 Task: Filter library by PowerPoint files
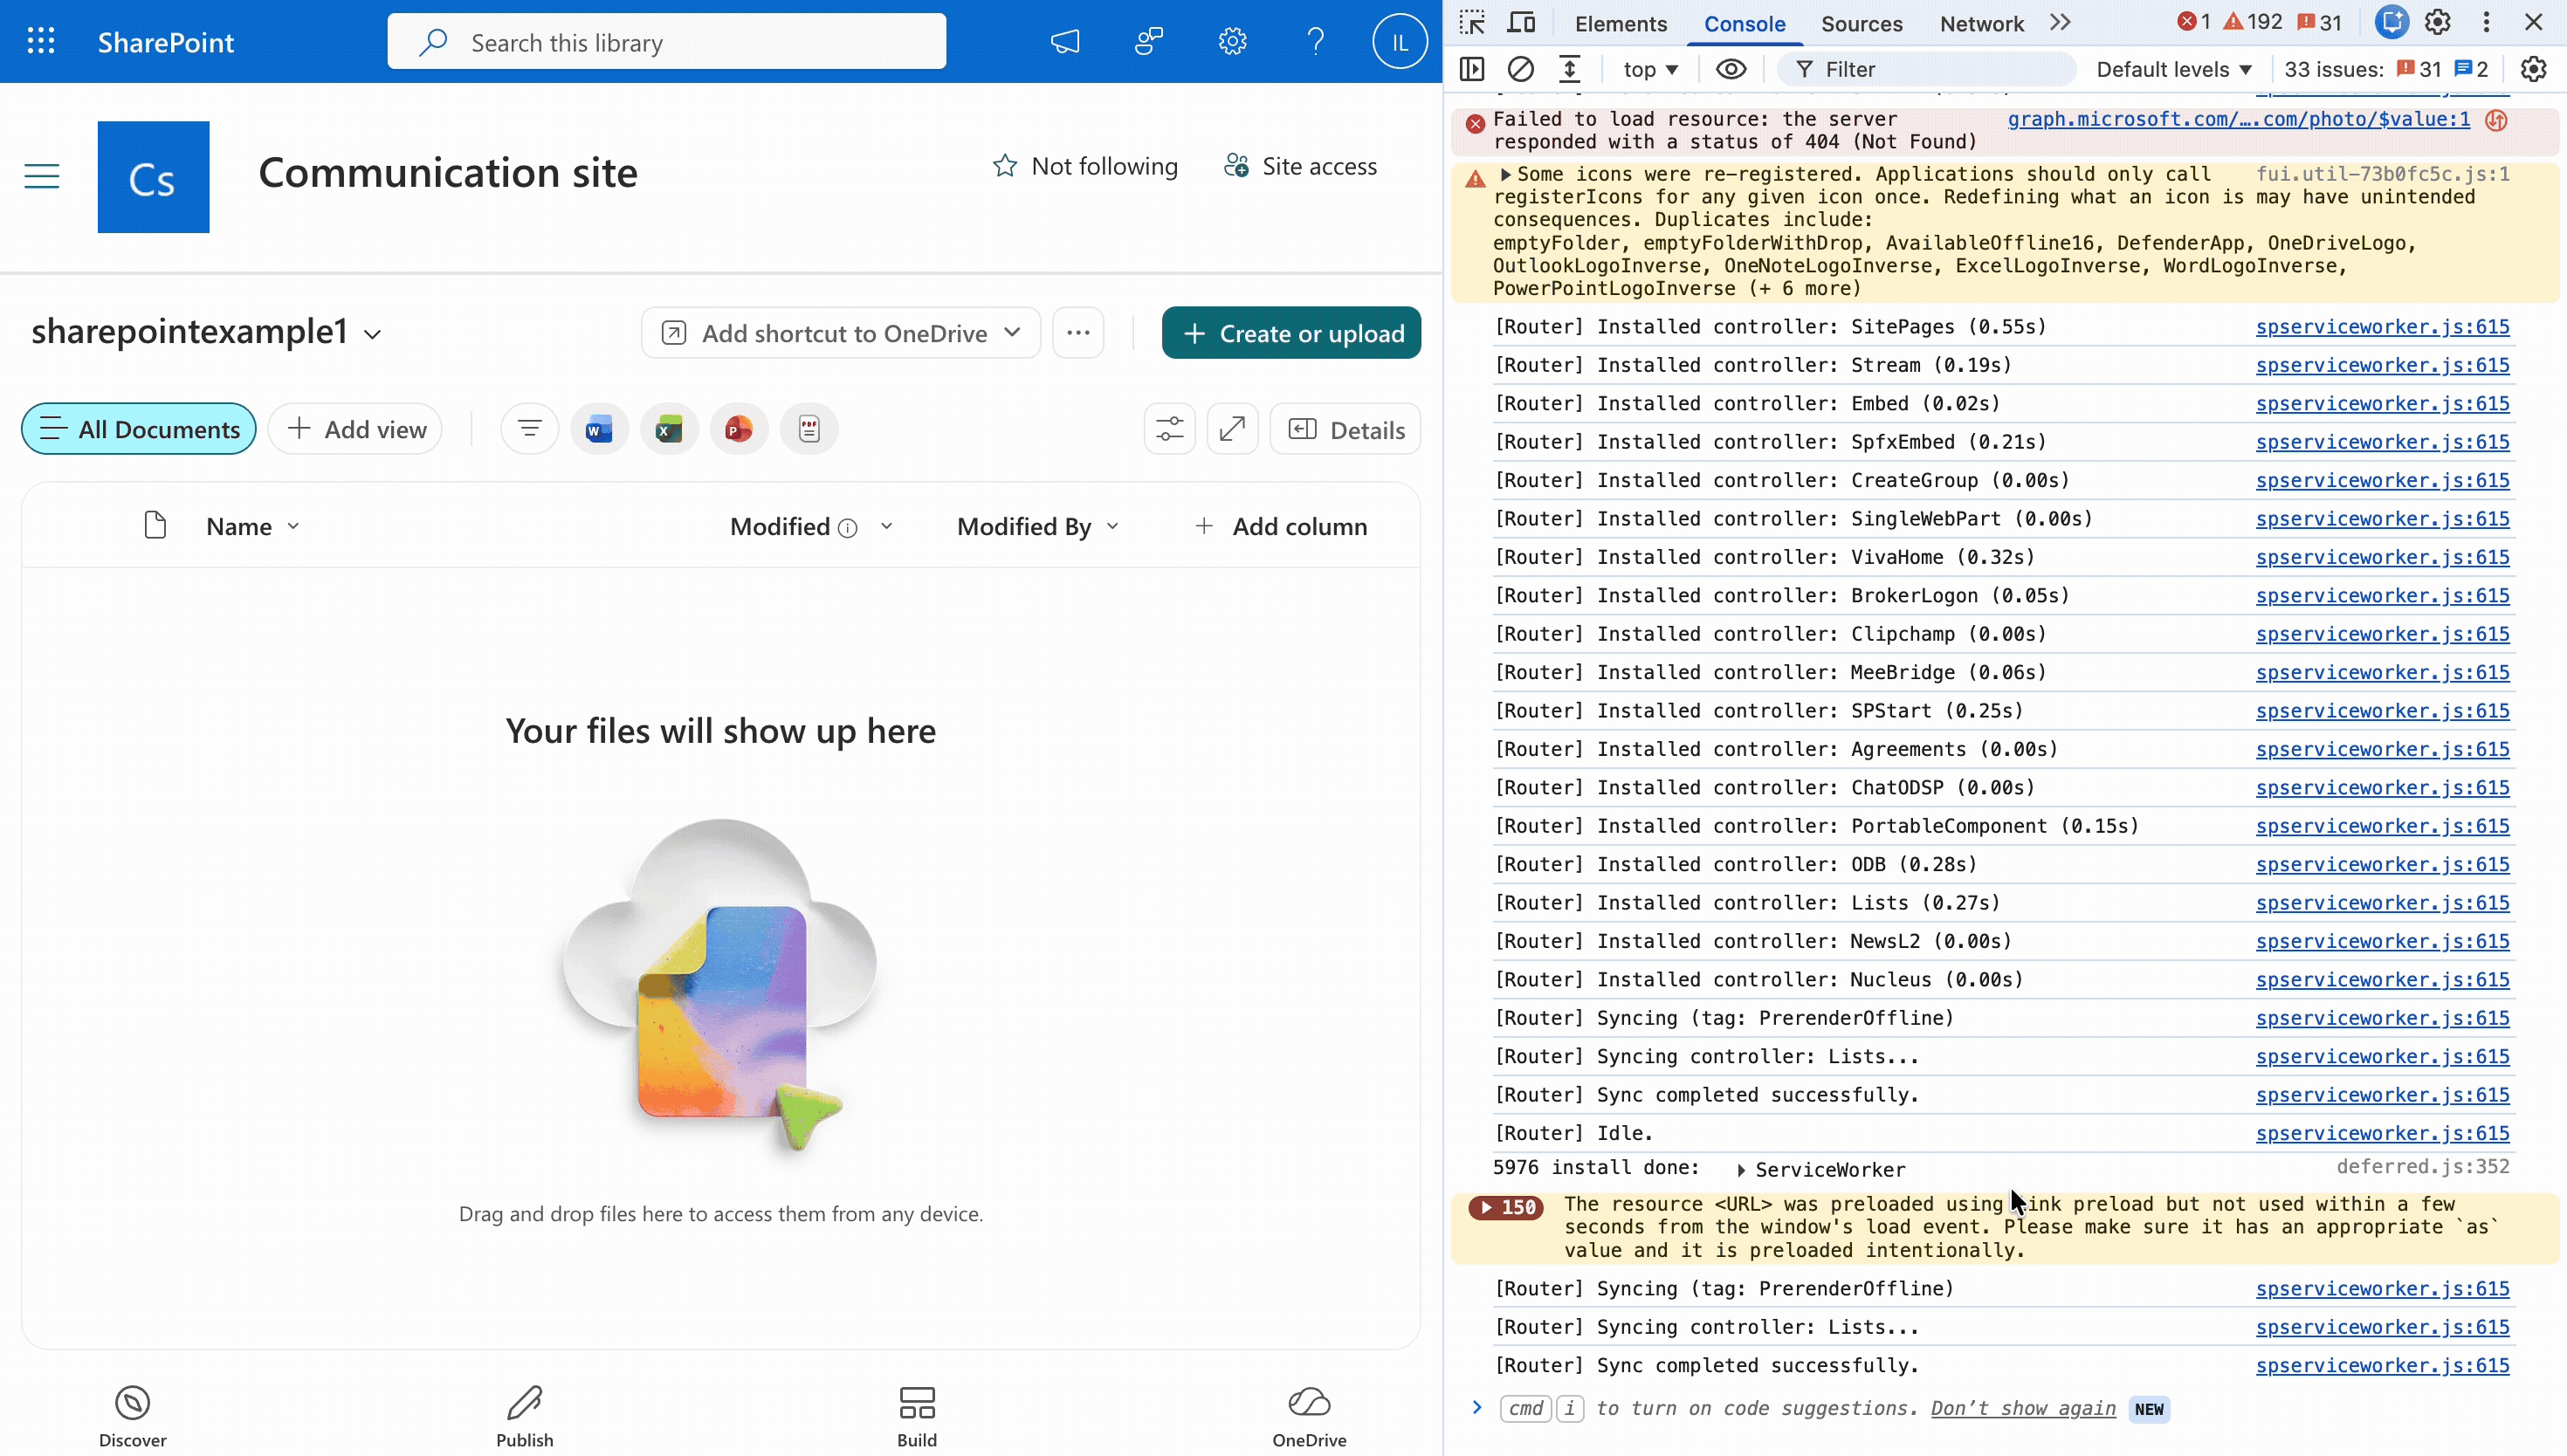(x=739, y=429)
